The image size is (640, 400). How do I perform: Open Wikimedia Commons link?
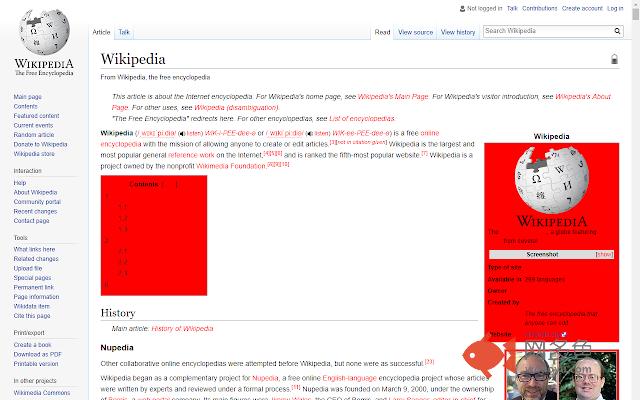[x=42, y=393]
